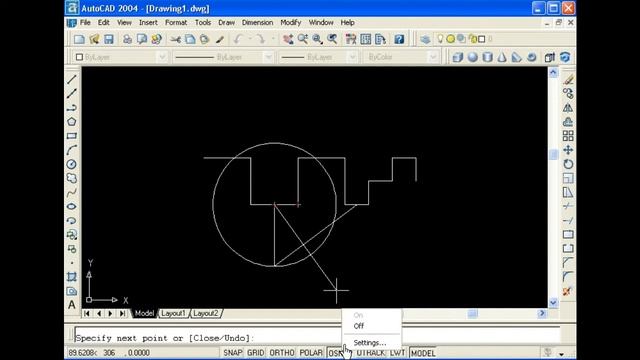Go to first layout tab arrow

pyautogui.click(x=87, y=313)
